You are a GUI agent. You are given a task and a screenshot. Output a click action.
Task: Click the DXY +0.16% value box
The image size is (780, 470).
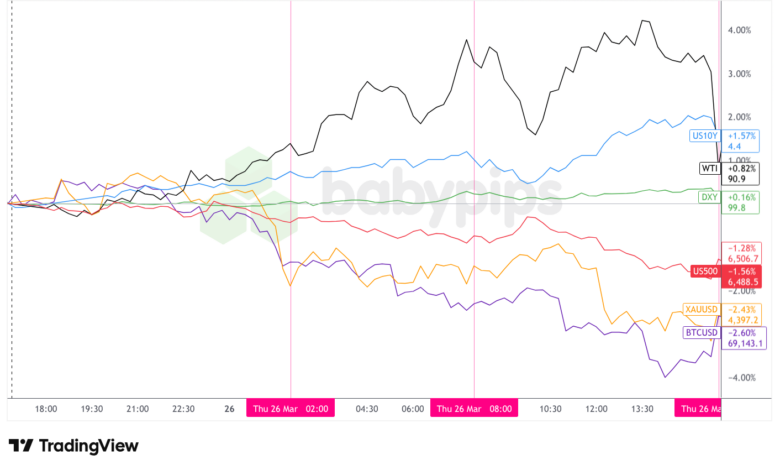point(741,203)
